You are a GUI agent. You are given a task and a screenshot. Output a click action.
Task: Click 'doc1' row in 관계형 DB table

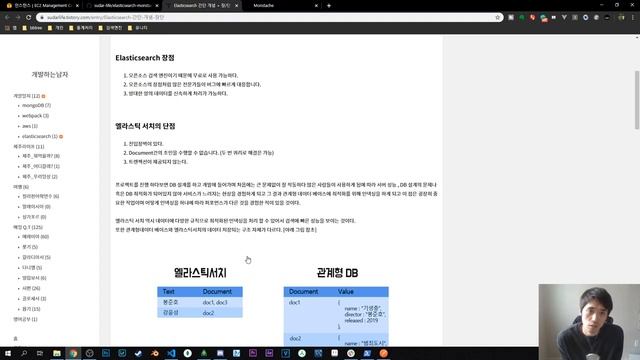click(336, 315)
